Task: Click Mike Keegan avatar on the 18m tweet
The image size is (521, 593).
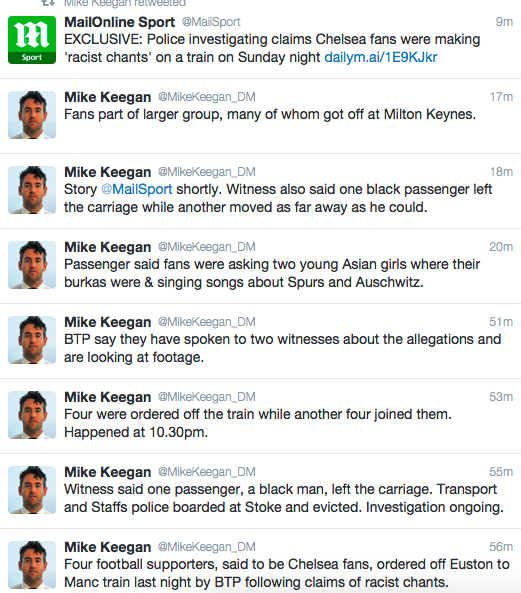Action: click(x=32, y=189)
